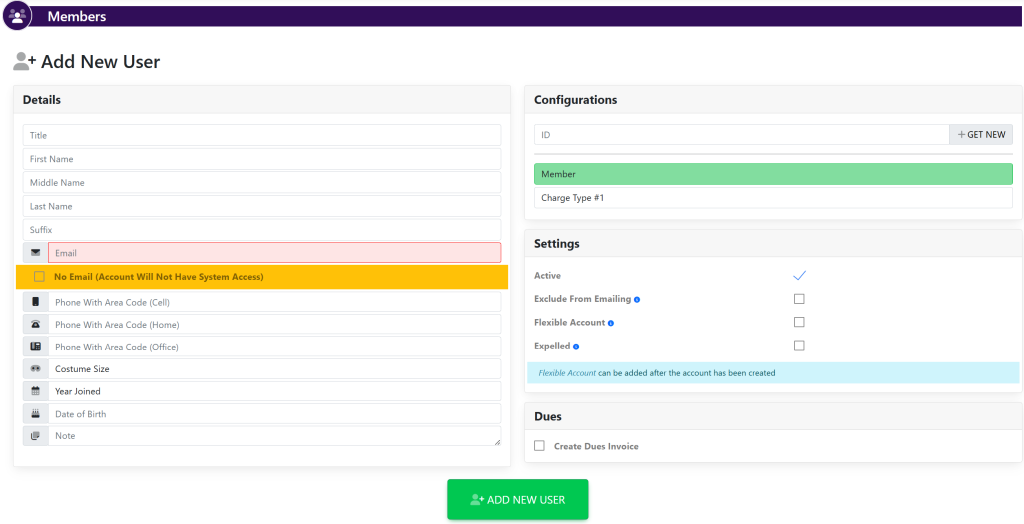Screen dimensions: 1024x524
Task: Click the birthday cake icon
Action: [36, 414]
